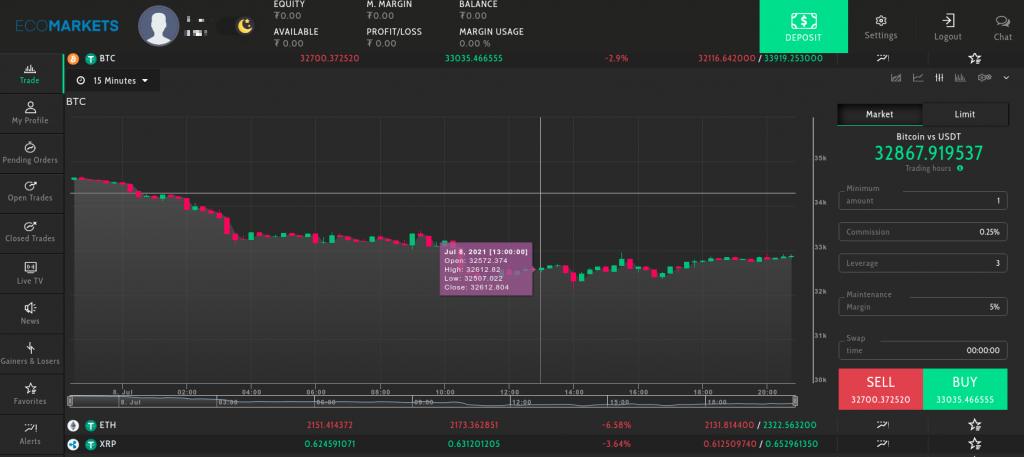Click the Bitcoin price 32867.919537
Screen dimensions: 1024x457
tap(929, 153)
